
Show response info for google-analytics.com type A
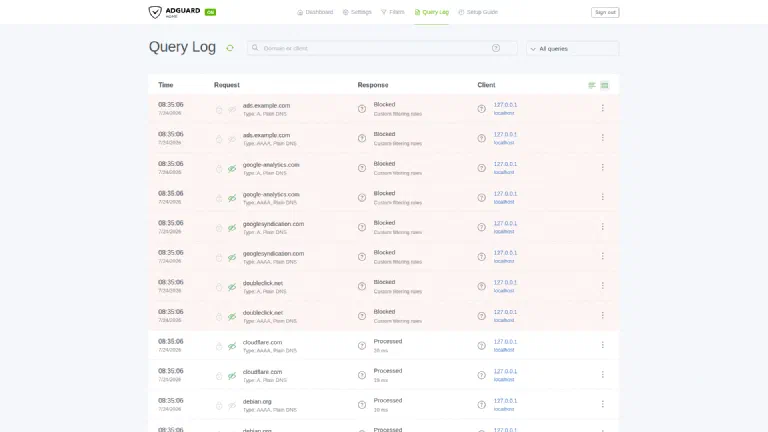[x=362, y=168]
